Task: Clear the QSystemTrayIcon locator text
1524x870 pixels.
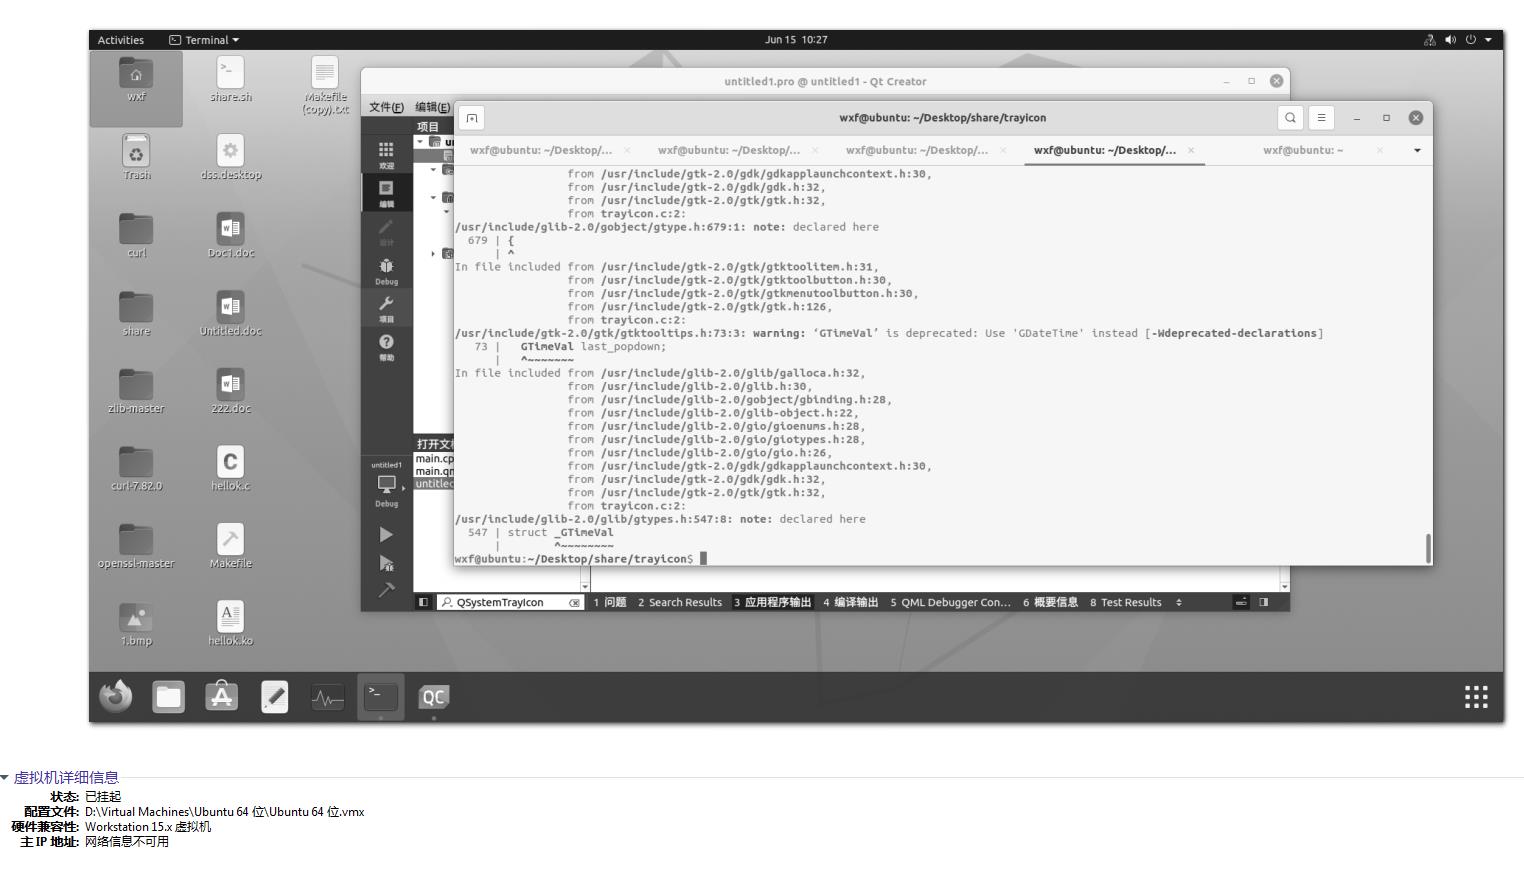Action: click(575, 603)
